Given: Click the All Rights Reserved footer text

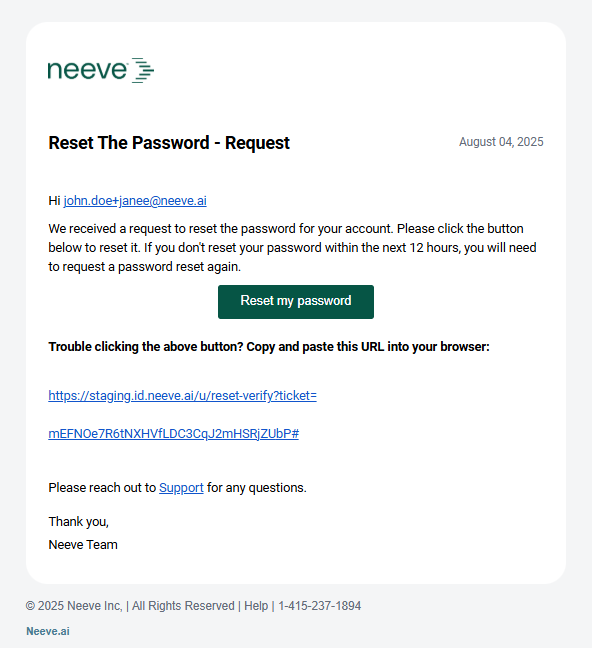Looking at the screenshot, I should 183,606.
